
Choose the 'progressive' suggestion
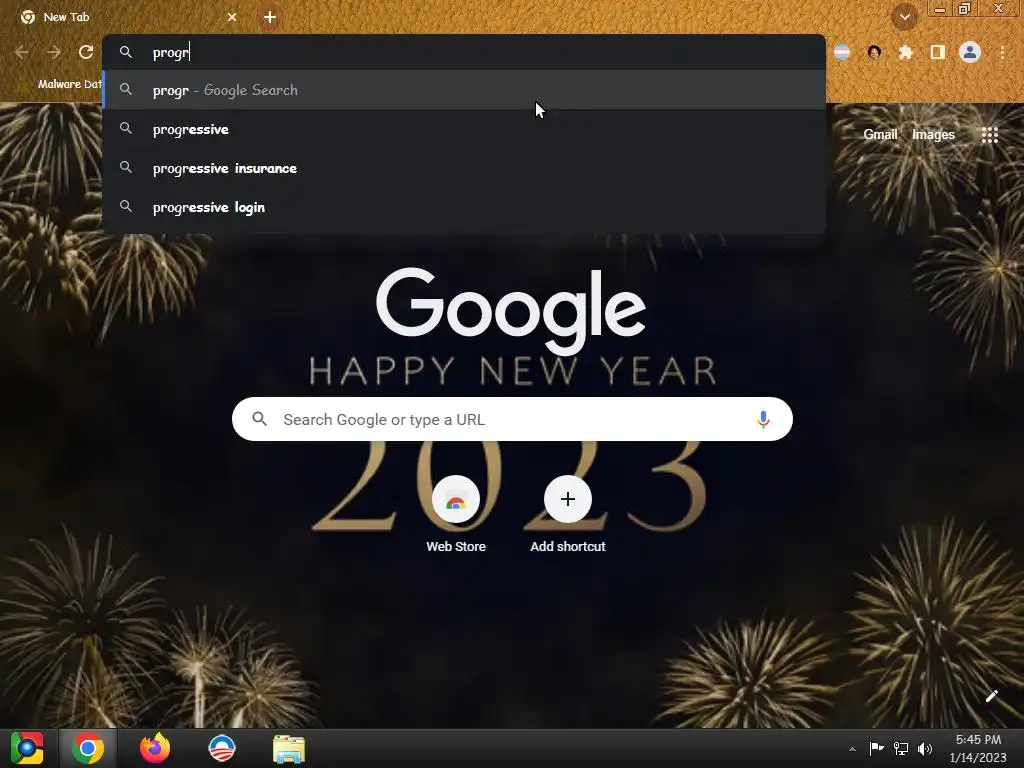[x=464, y=129]
